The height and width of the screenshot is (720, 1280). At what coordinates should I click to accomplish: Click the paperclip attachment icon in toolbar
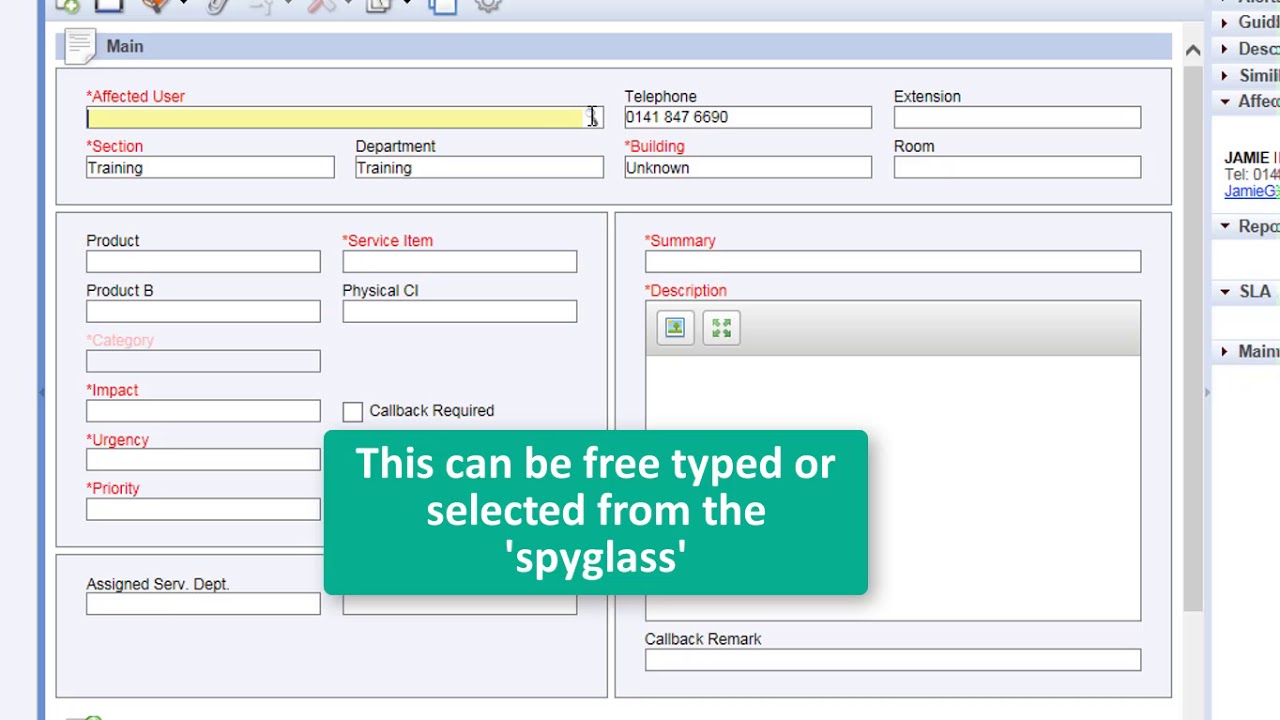(218, 5)
